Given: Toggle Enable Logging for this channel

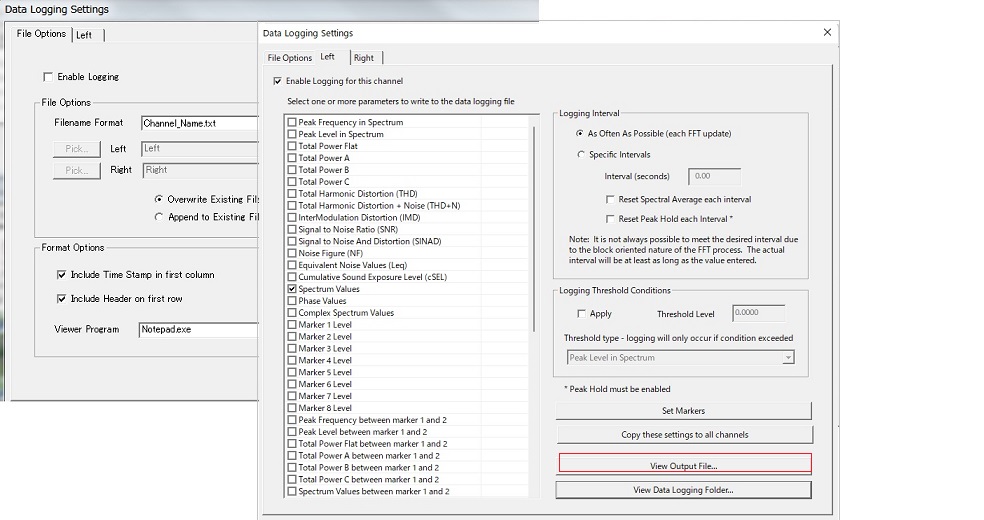Looking at the screenshot, I should click(x=277, y=81).
